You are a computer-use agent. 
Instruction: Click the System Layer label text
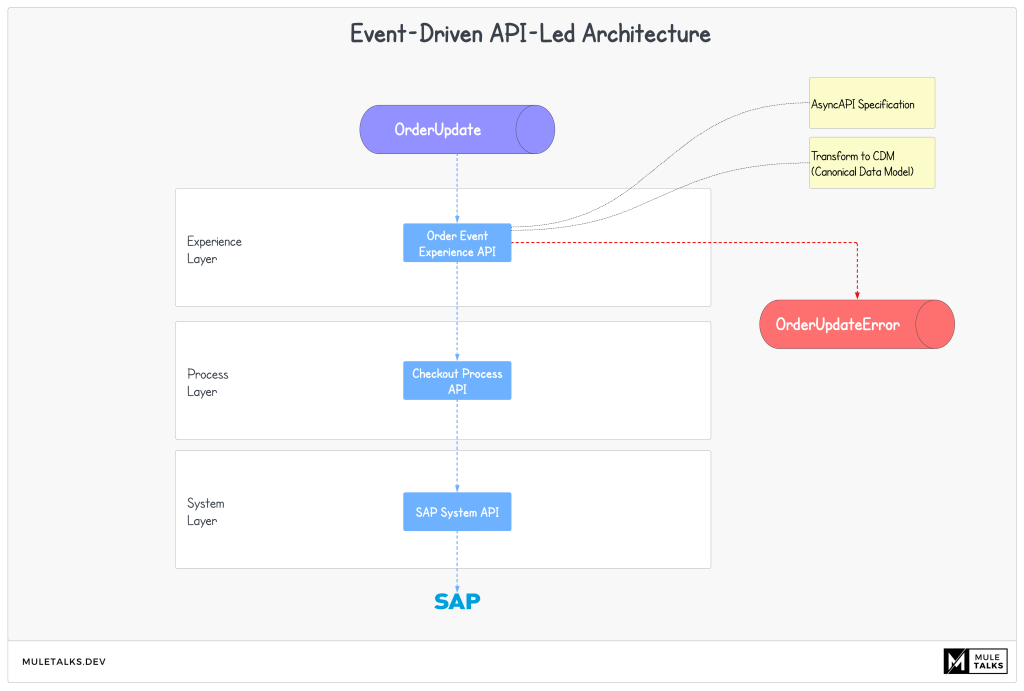tap(204, 512)
